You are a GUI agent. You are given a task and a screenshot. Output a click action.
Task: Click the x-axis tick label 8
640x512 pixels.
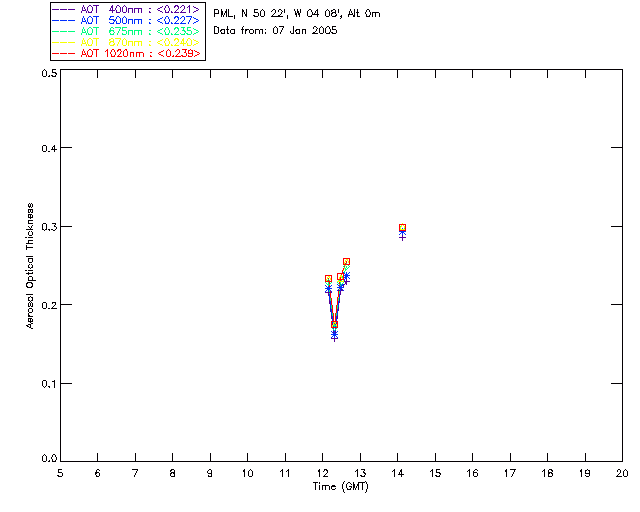pyautogui.click(x=173, y=473)
